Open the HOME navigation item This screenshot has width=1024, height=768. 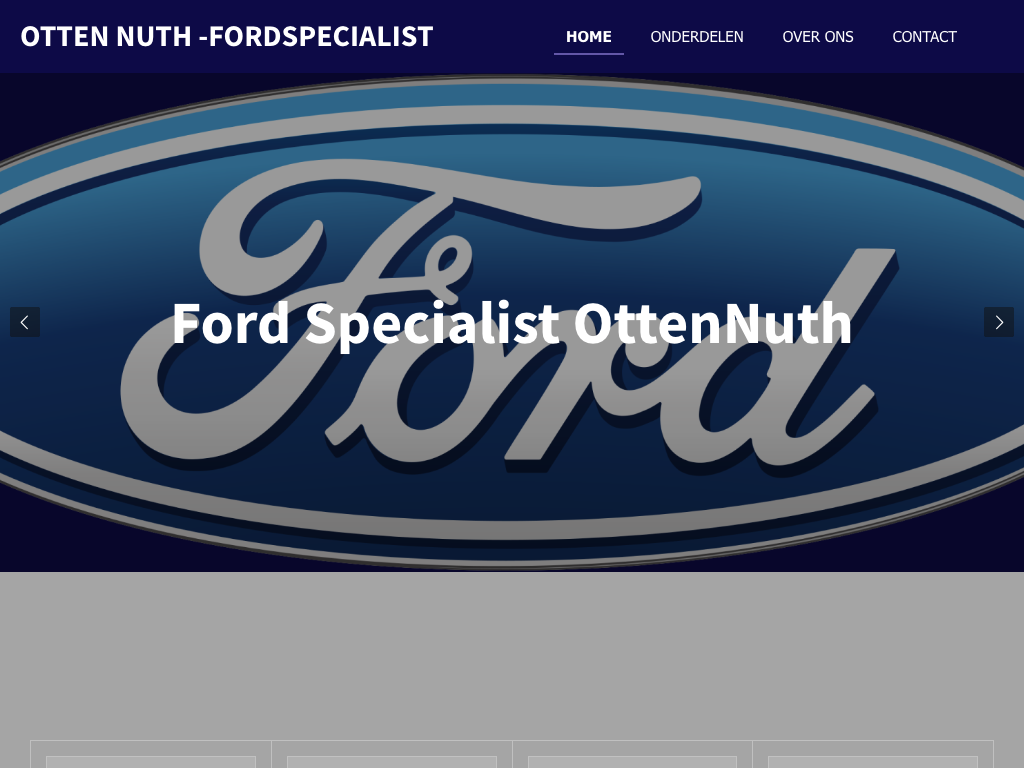pos(588,37)
